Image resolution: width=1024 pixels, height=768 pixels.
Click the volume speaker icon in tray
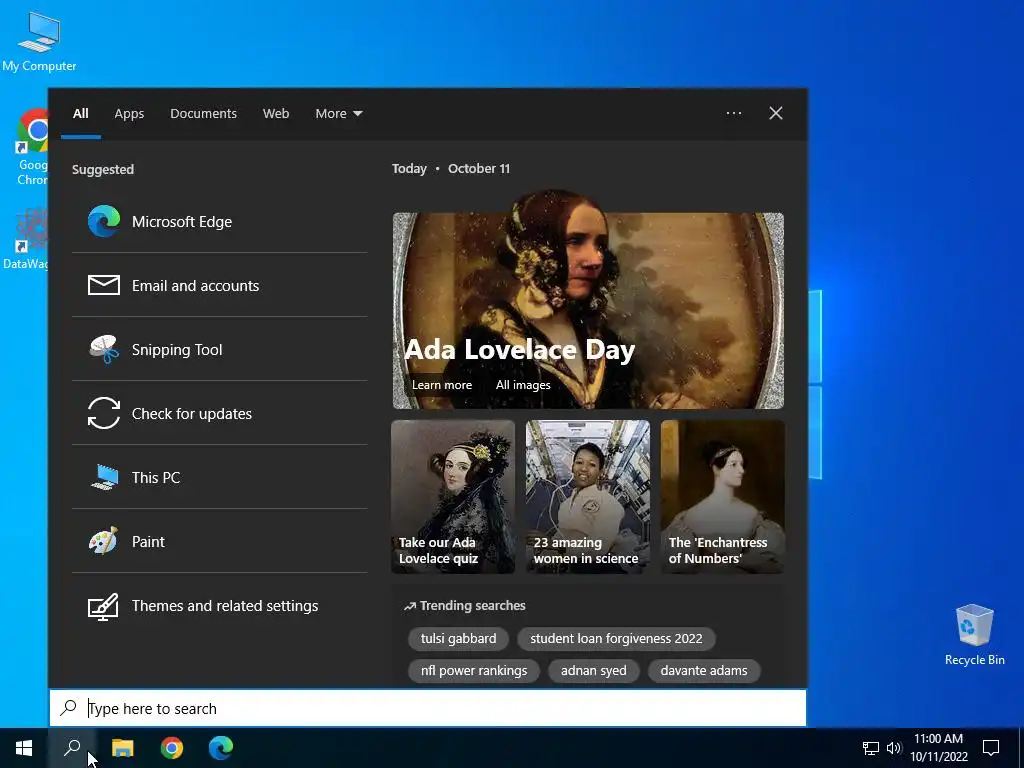tap(894, 748)
